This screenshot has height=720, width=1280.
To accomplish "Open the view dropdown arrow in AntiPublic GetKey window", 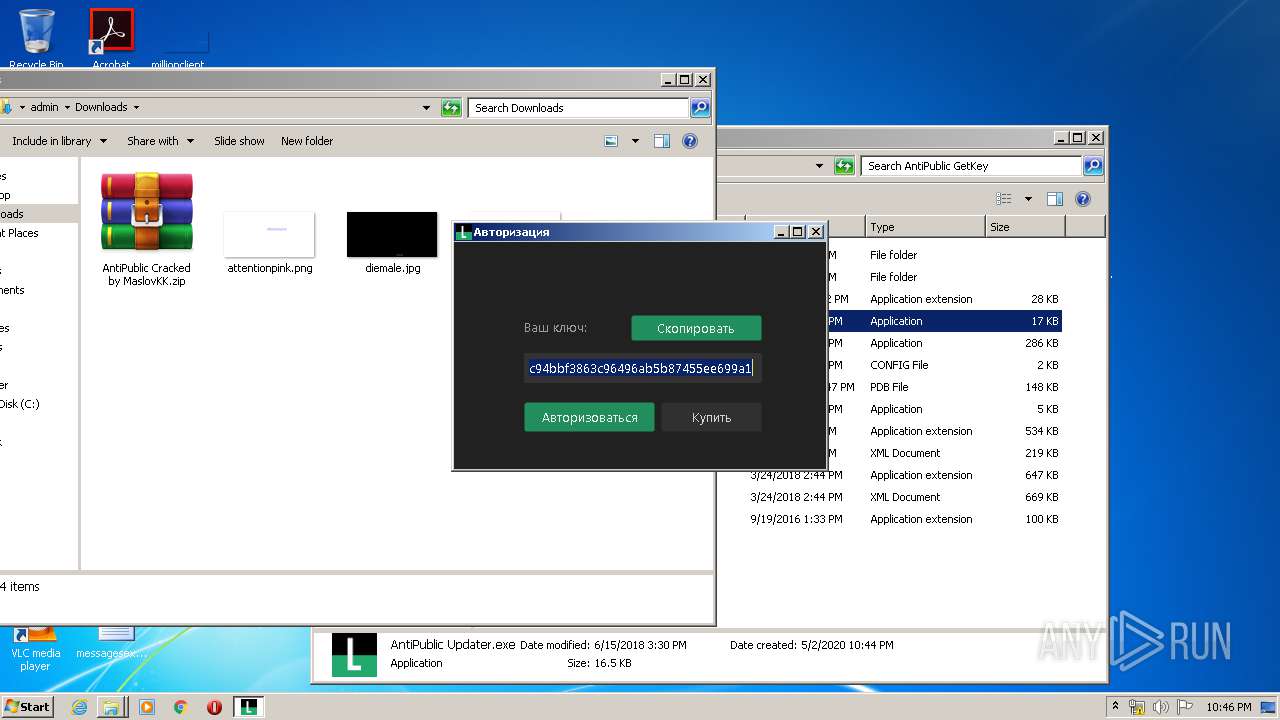I will 1028,199.
